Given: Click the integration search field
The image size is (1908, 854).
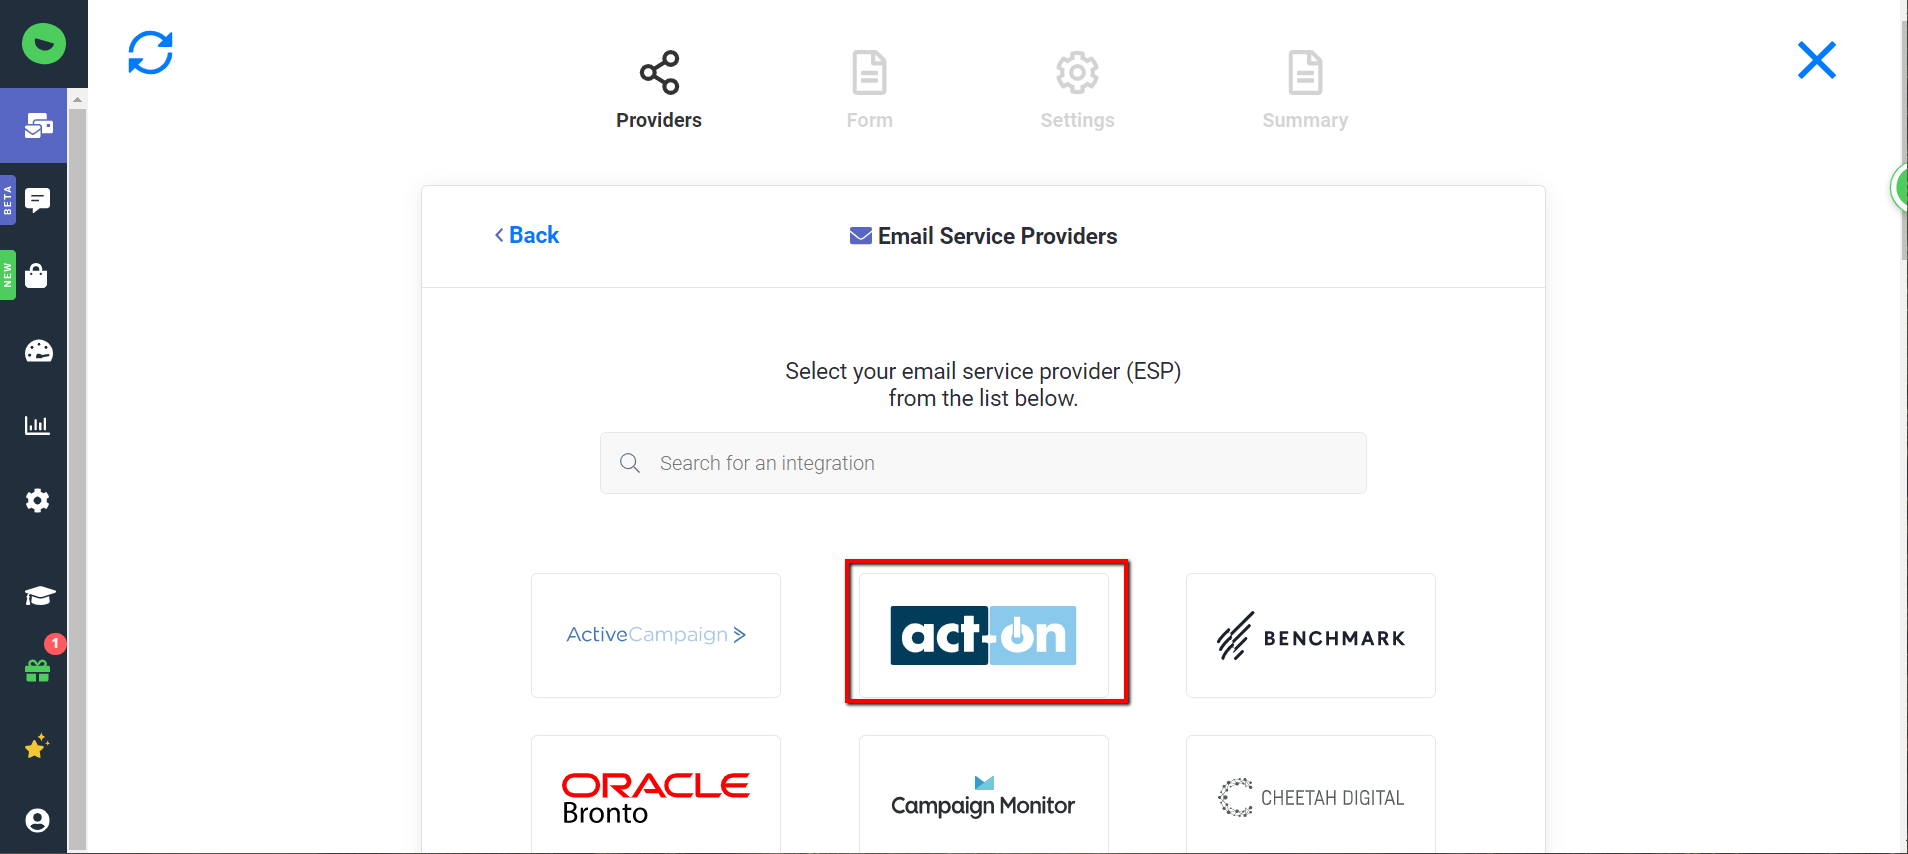Looking at the screenshot, I should (982, 462).
